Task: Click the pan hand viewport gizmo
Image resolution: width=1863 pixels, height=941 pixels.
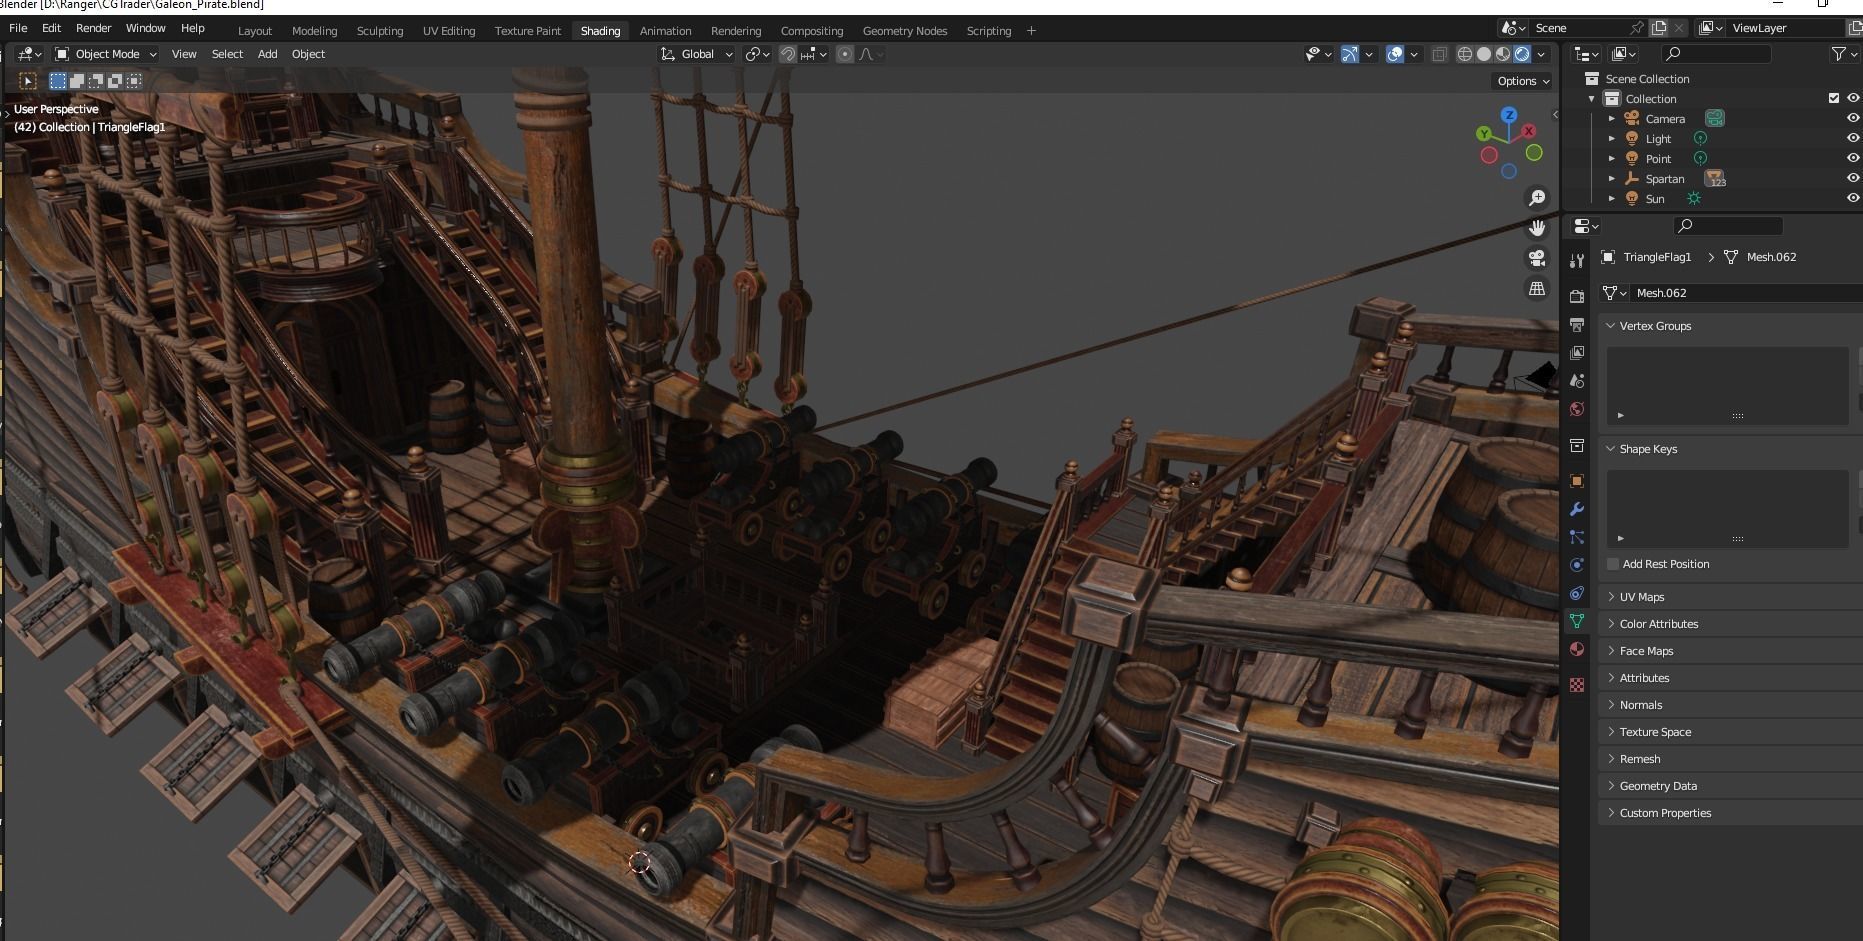Action: [x=1537, y=228]
